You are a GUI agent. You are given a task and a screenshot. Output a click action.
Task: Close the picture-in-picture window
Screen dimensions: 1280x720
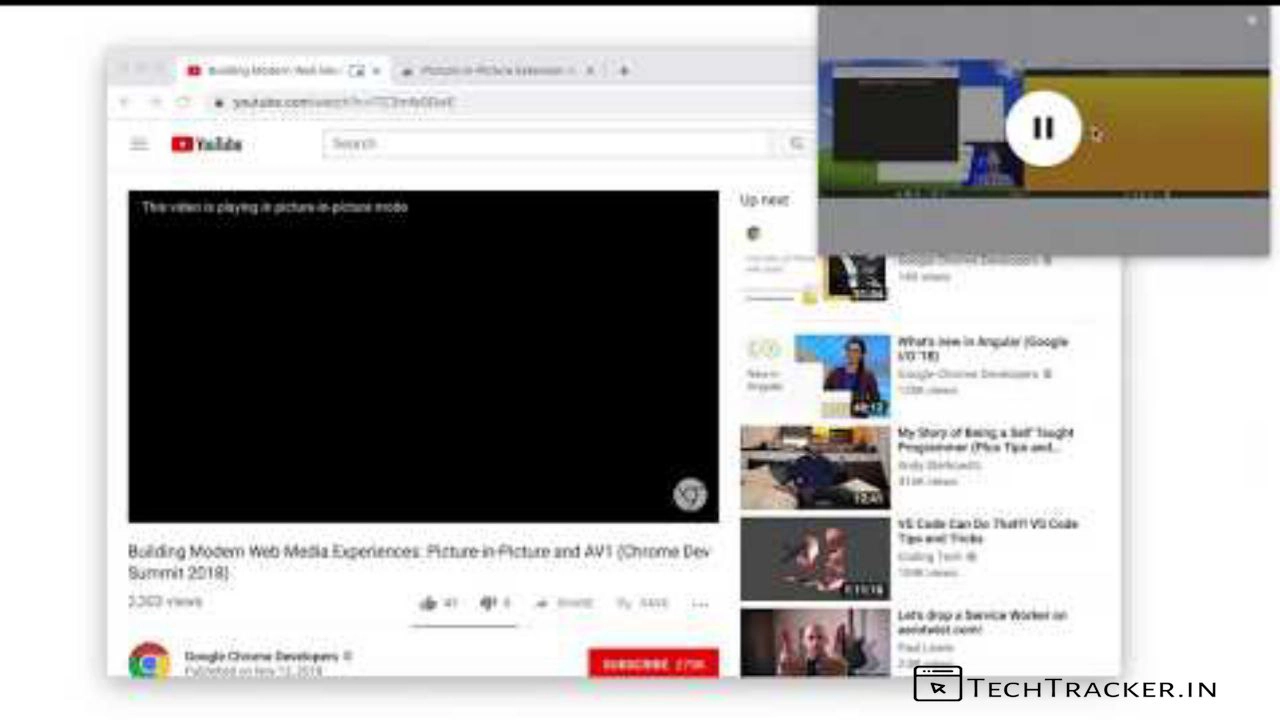pyautogui.click(x=1251, y=21)
